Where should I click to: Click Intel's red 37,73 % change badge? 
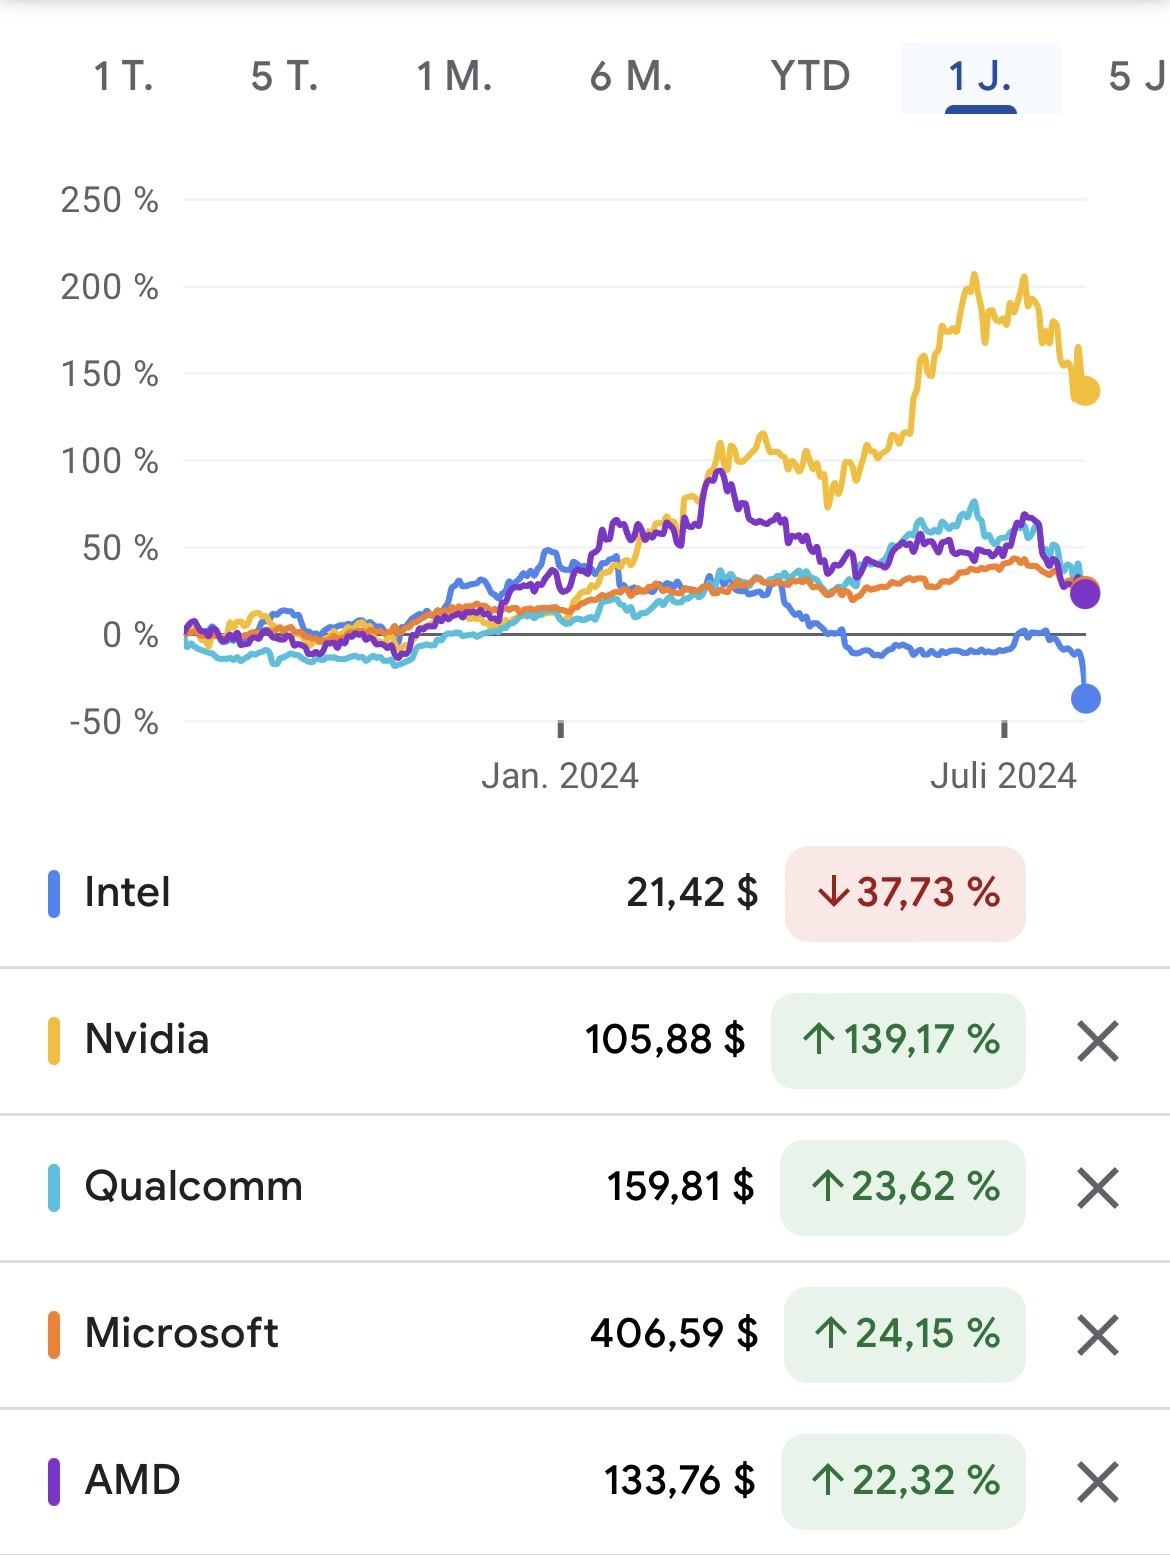(905, 893)
